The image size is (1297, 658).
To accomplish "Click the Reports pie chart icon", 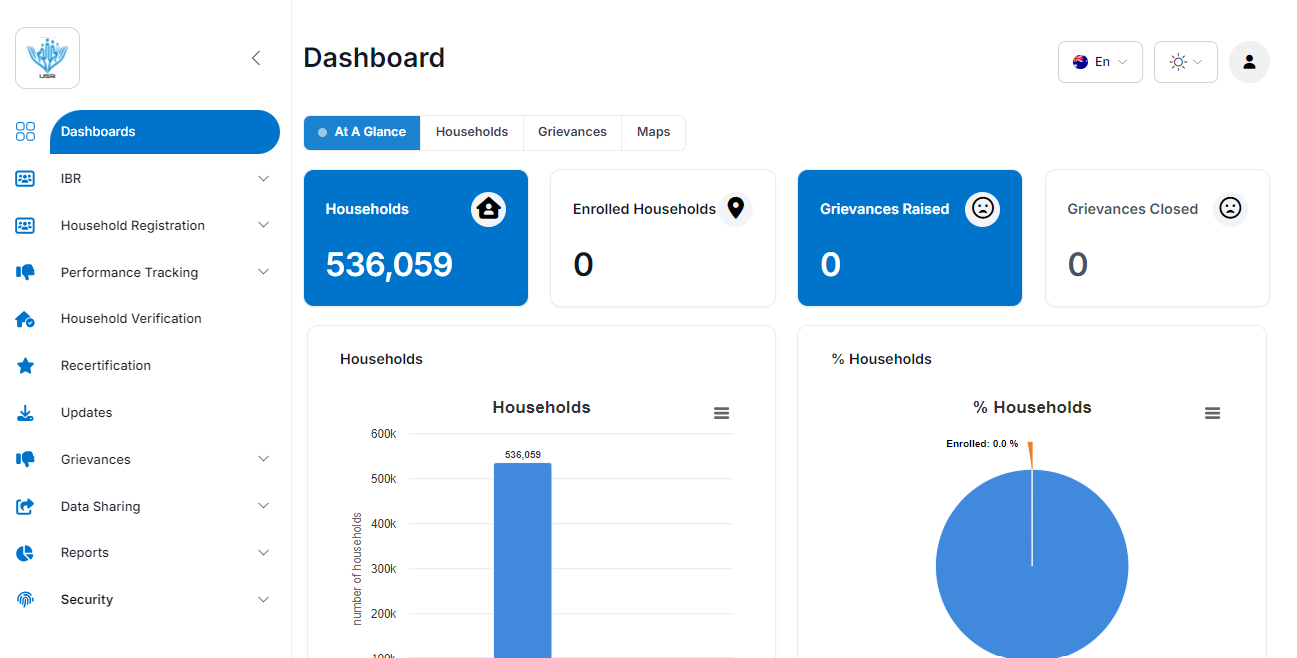I will click(25, 553).
